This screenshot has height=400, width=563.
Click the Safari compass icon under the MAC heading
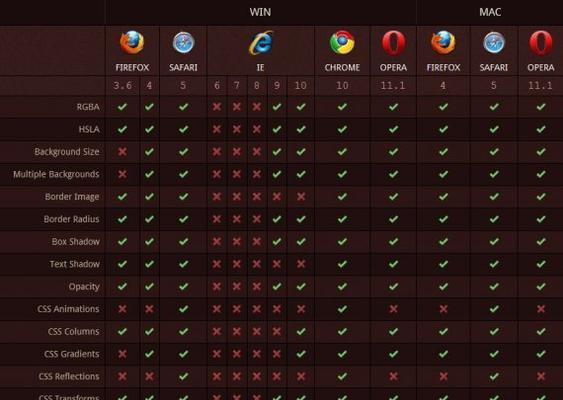[494, 42]
